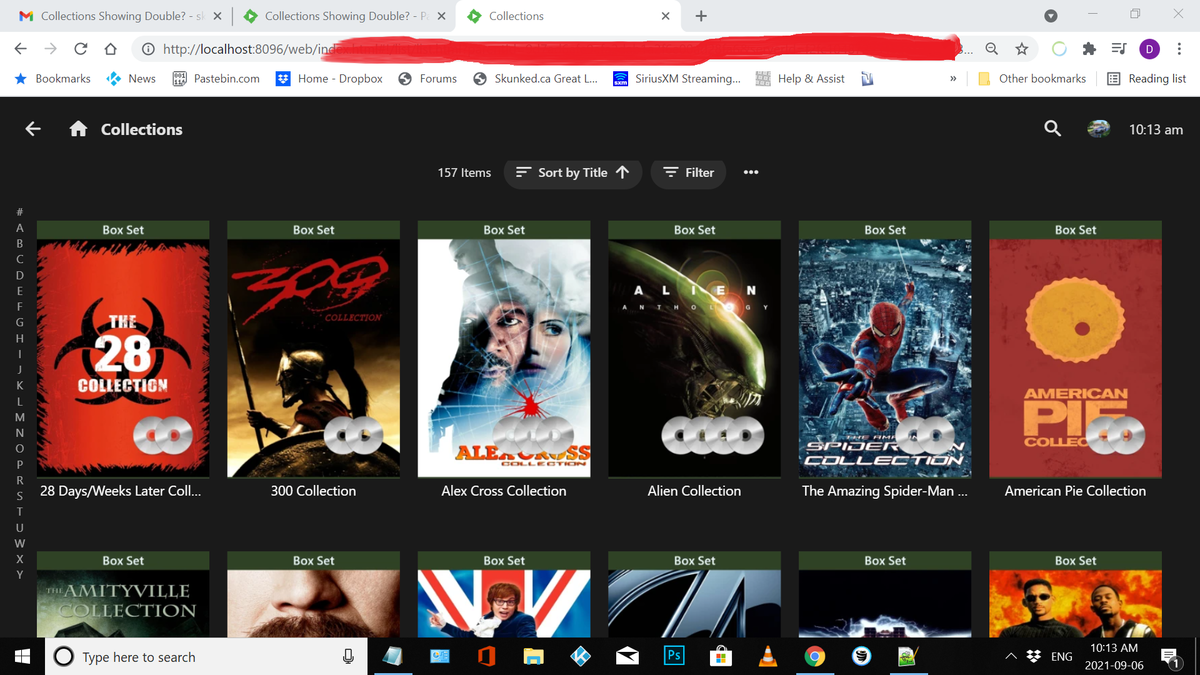Show hidden bookmarks with the double chevron
This screenshot has width=1200, height=675.
click(954, 79)
